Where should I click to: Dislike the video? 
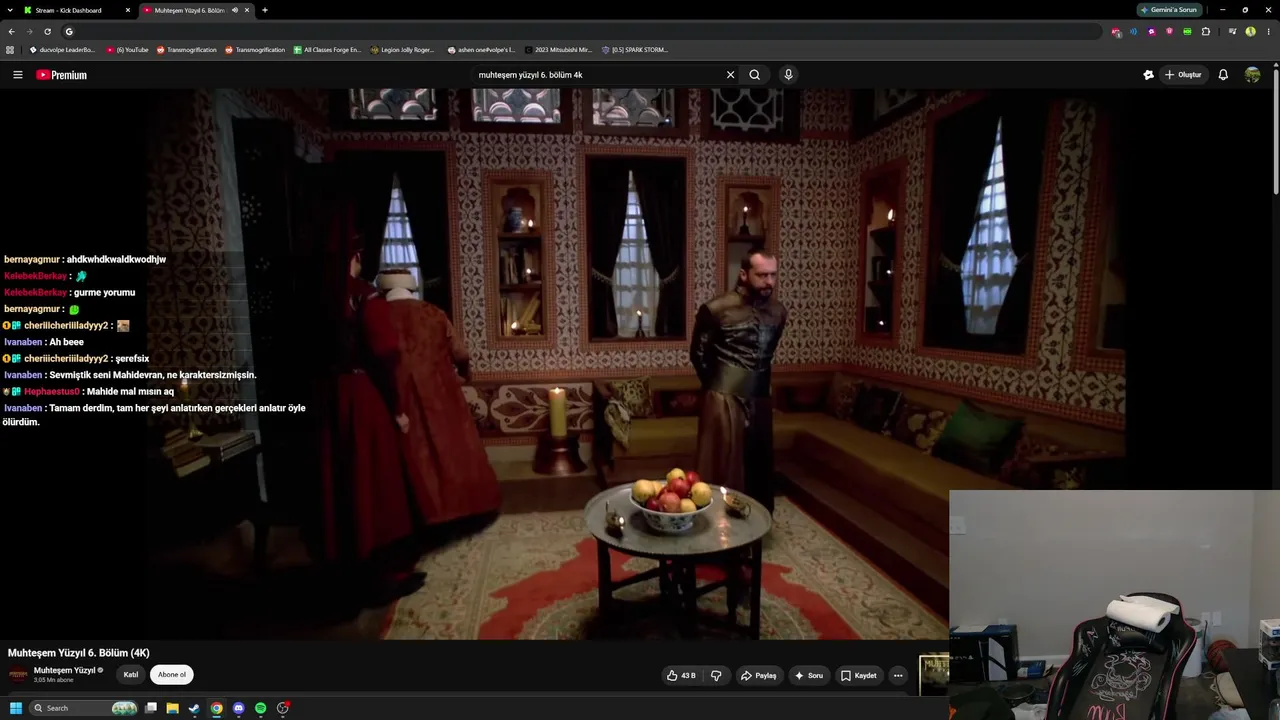tap(716, 676)
